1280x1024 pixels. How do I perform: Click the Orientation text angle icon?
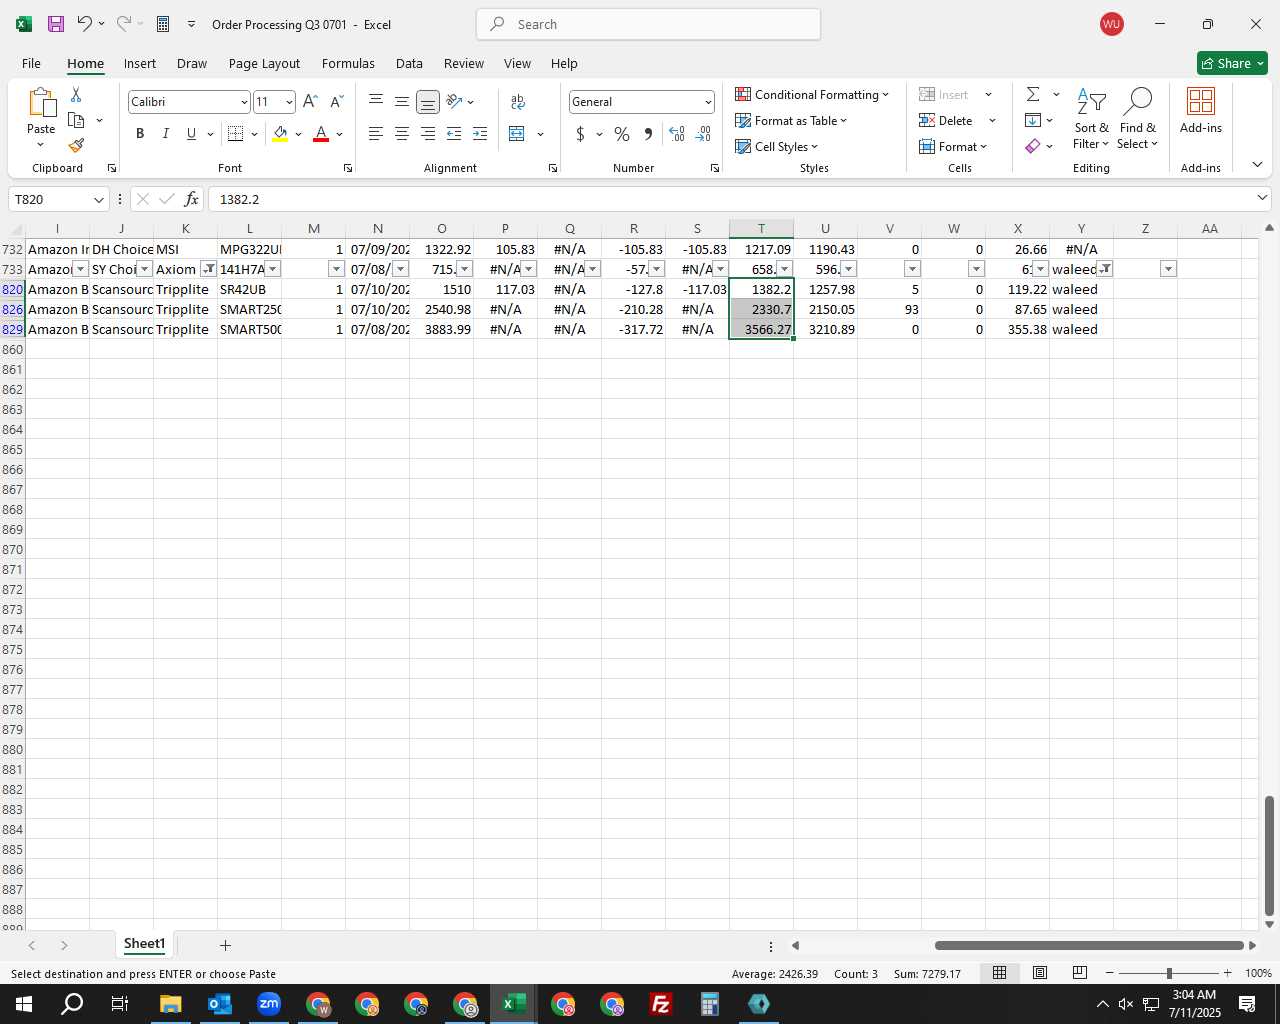click(x=455, y=101)
